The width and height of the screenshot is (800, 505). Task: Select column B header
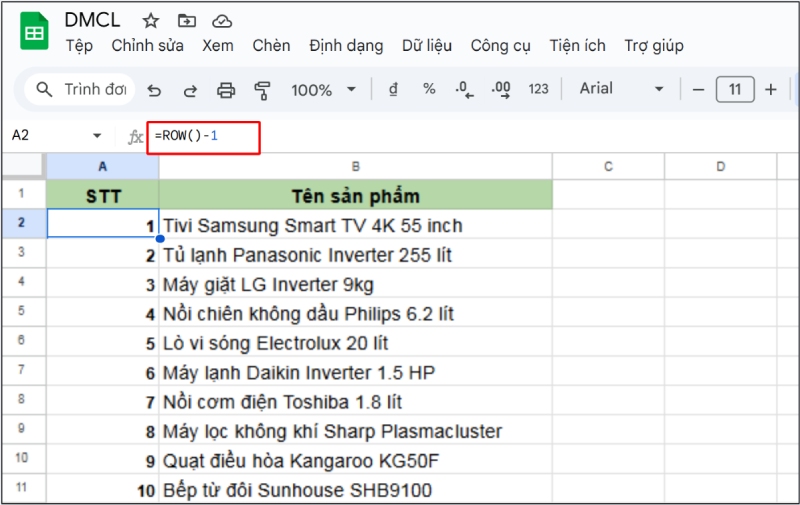(x=356, y=166)
